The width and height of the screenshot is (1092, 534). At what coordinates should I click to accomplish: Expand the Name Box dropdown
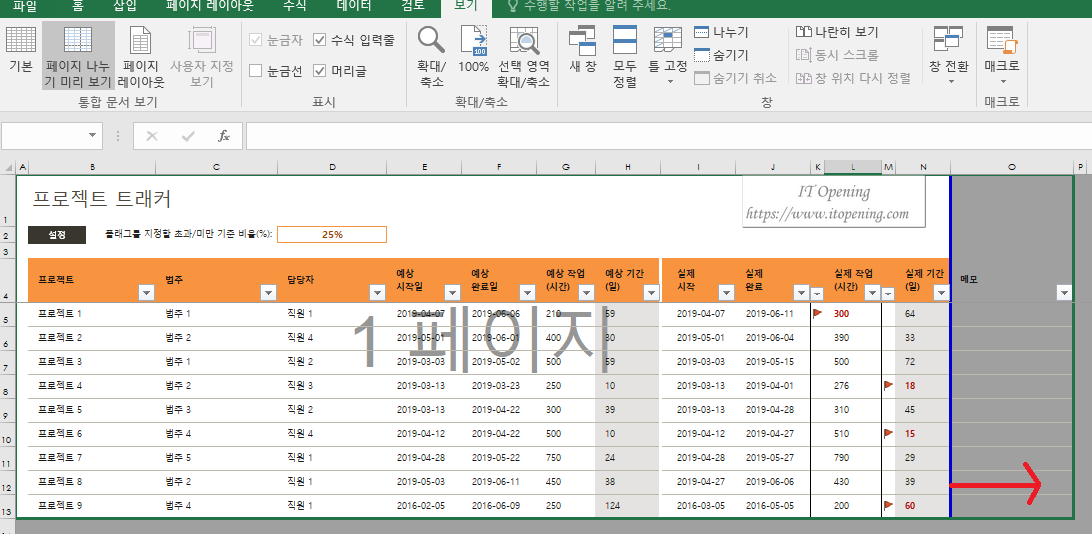pyautogui.click(x=93, y=136)
